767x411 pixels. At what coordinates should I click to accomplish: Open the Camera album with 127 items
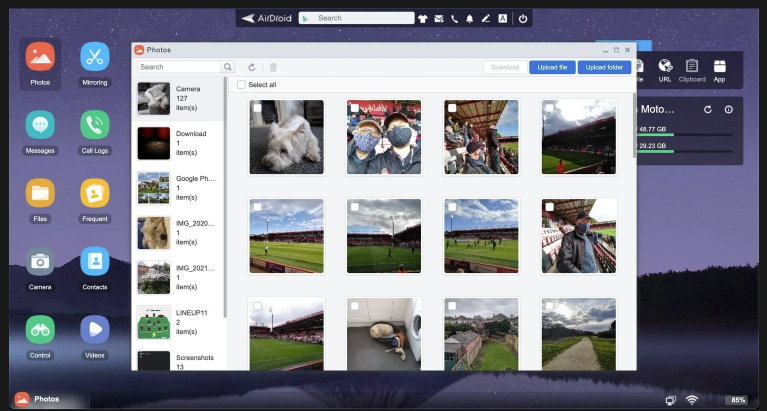[x=180, y=99]
